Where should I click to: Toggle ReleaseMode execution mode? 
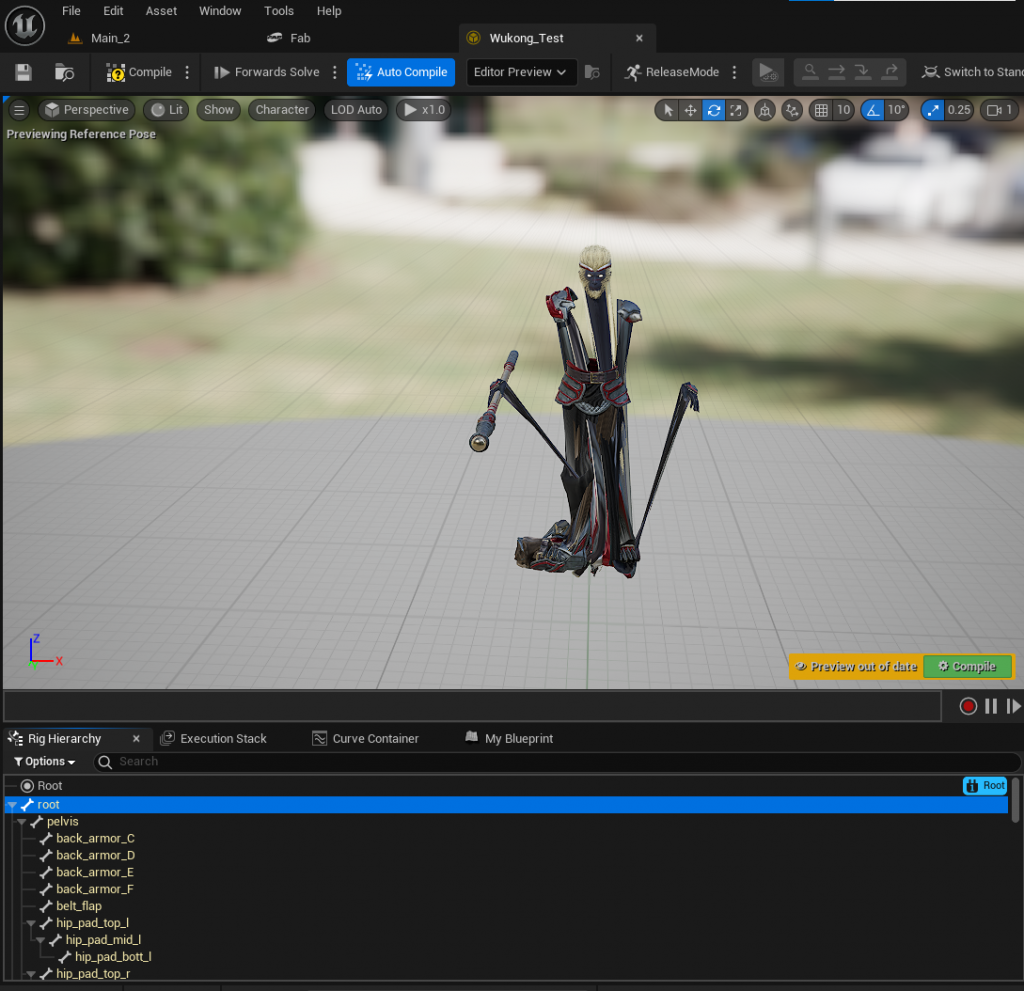tap(672, 72)
